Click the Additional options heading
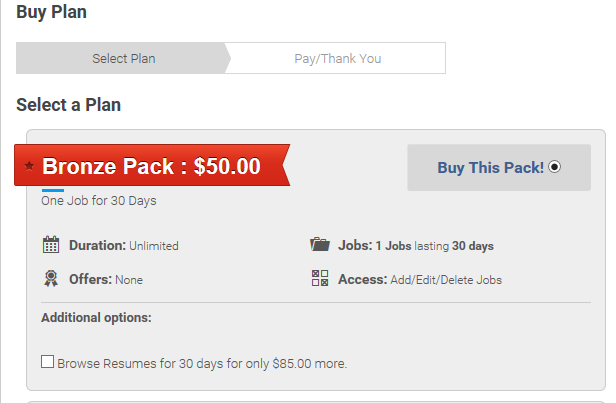This screenshot has height=403, width=616. (96, 317)
